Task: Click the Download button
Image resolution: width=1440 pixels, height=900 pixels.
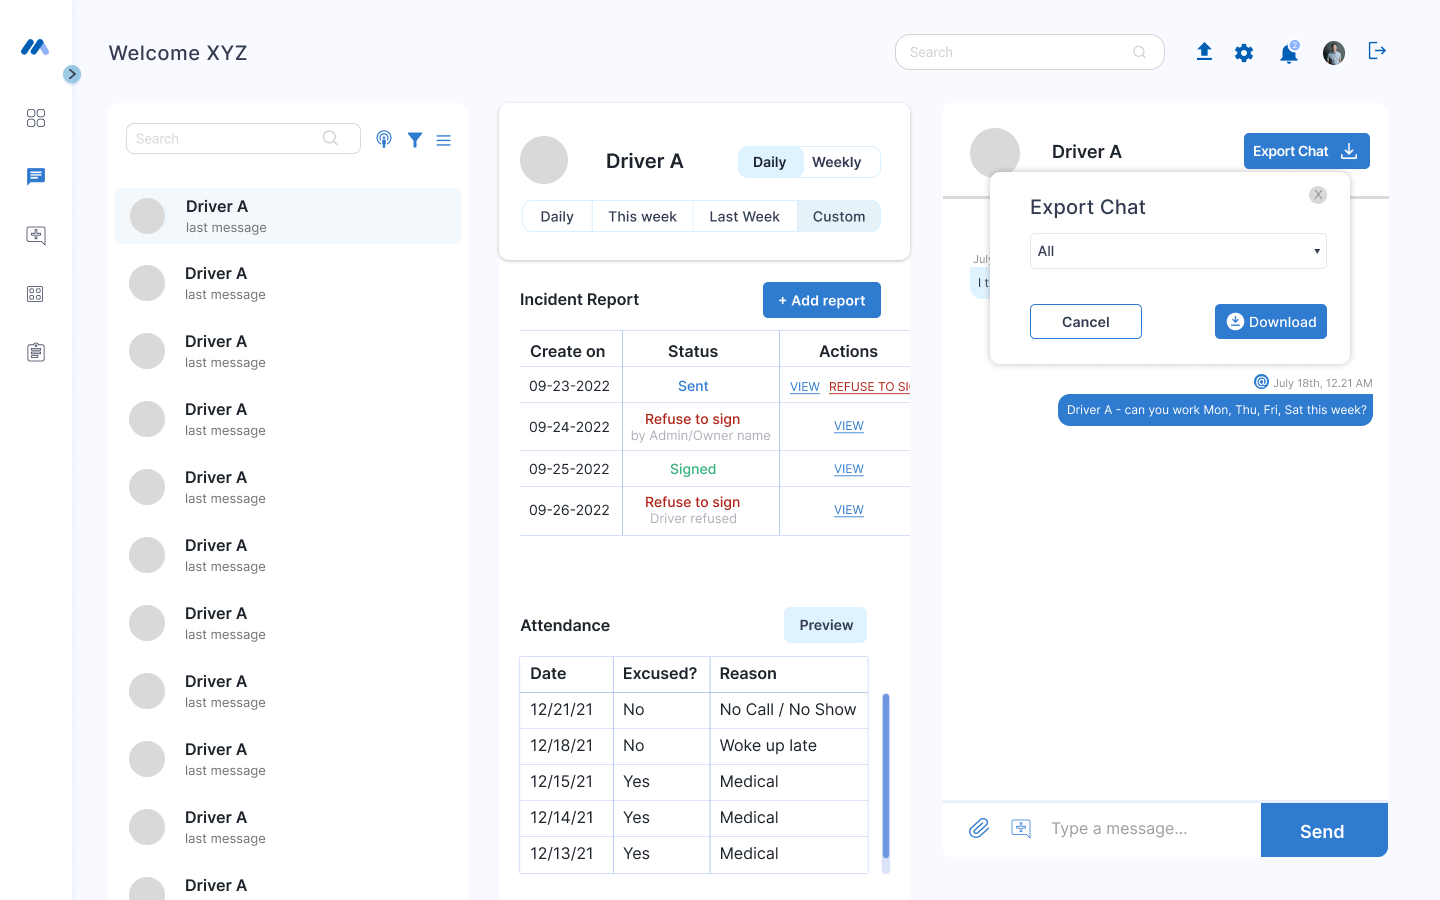Action: (x=1270, y=322)
